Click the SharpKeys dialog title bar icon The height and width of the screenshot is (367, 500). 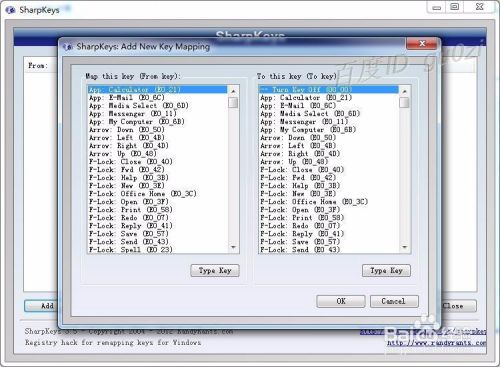coord(68,47)
